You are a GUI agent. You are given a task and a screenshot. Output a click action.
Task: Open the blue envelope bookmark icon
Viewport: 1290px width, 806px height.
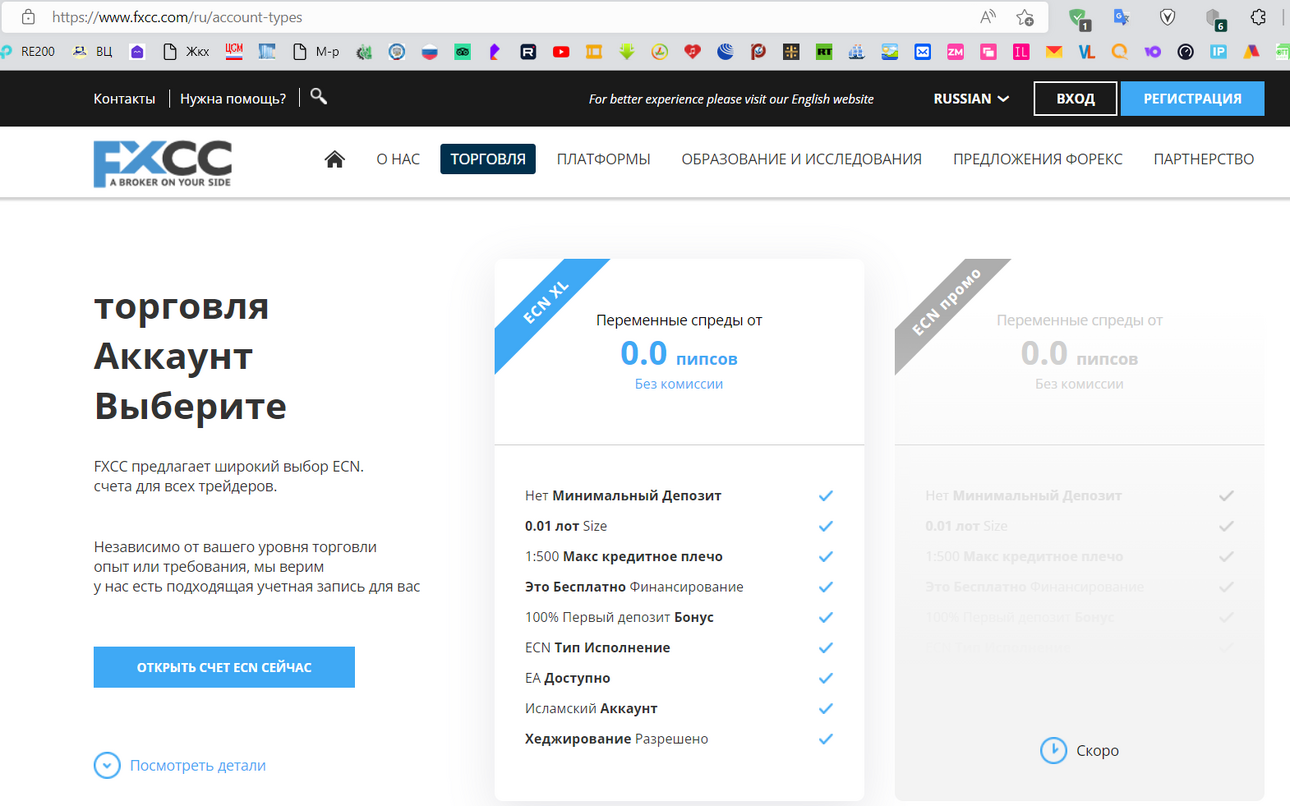coord(923,52)
